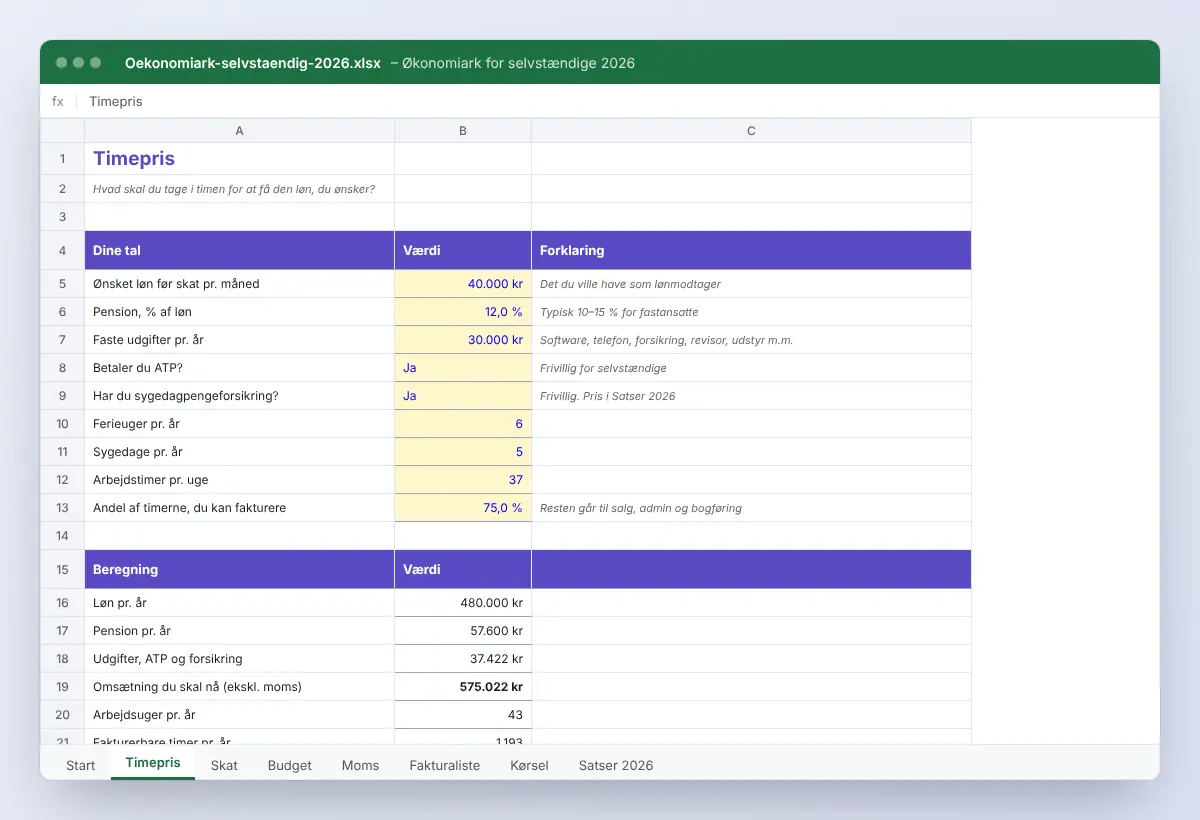Click the 12,0 % pension input cell

[463, 312]
